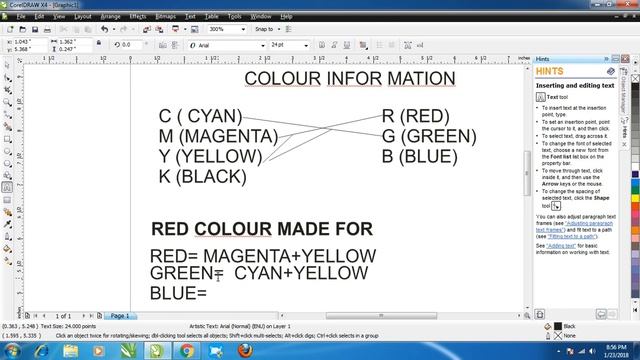Pick the yellow palette swatch
The width and height of the screenshot is (640, 360).
click(x=636, y=198)
